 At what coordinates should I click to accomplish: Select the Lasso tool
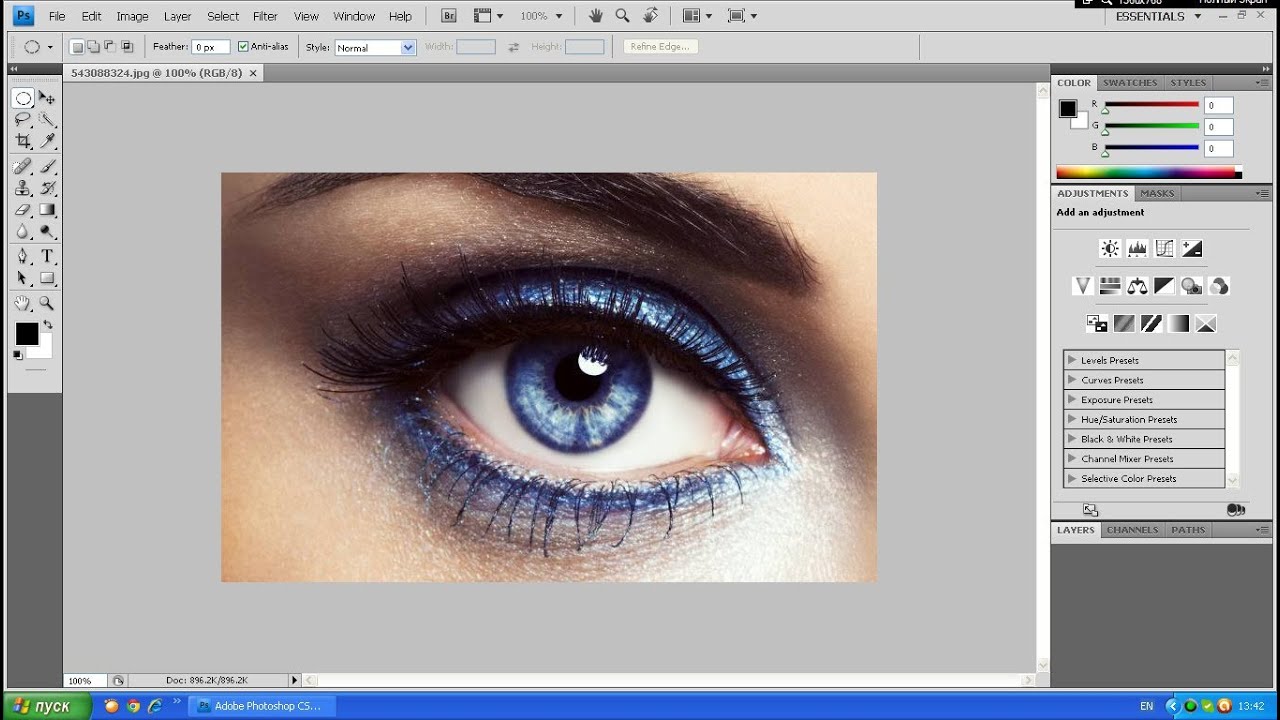pos(22,119)
